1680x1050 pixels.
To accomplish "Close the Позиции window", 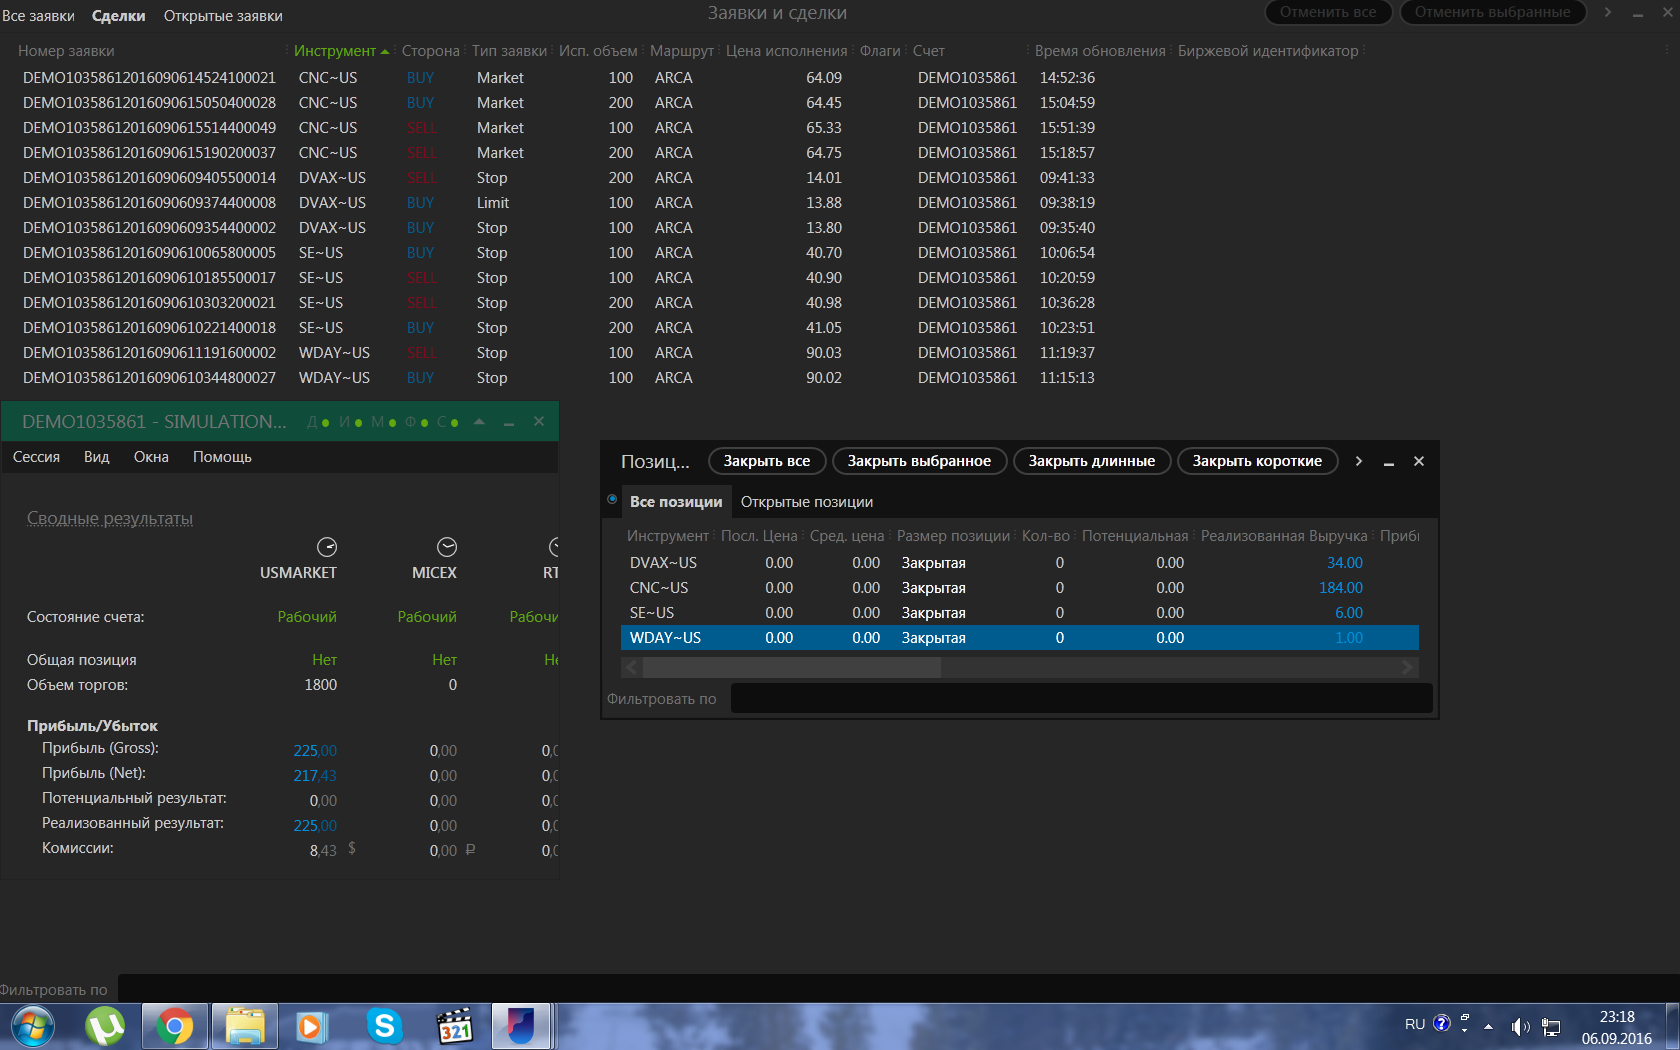I will coord(1419,461).
